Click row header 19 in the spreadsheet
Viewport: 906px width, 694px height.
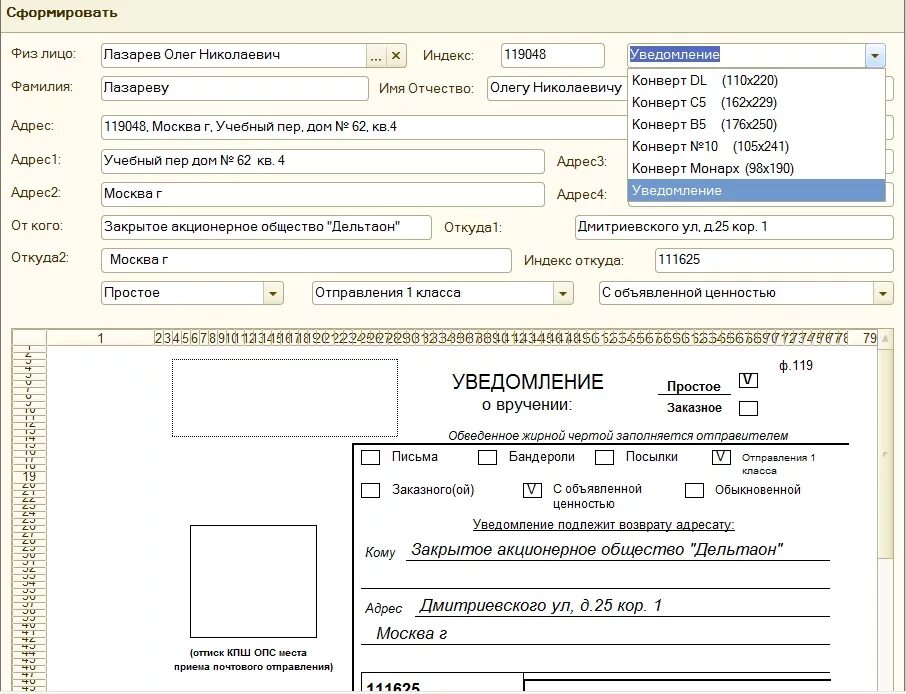coord(29,477)
